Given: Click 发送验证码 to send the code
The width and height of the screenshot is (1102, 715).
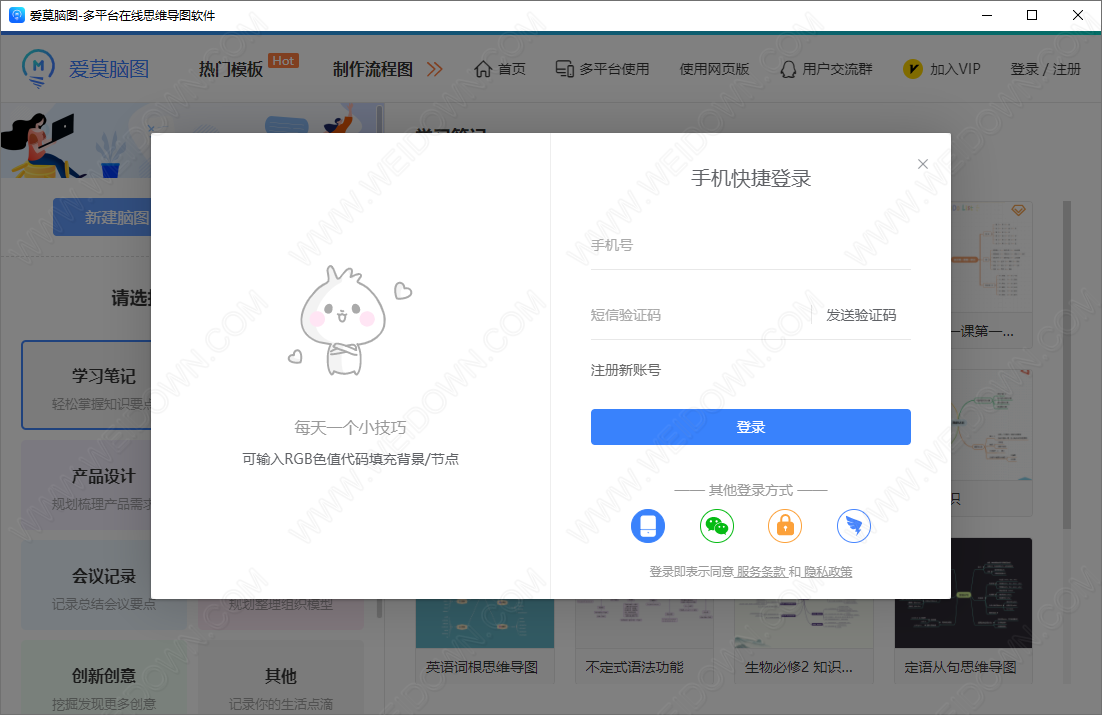Looking at the screenshot, I should point(861,315).
